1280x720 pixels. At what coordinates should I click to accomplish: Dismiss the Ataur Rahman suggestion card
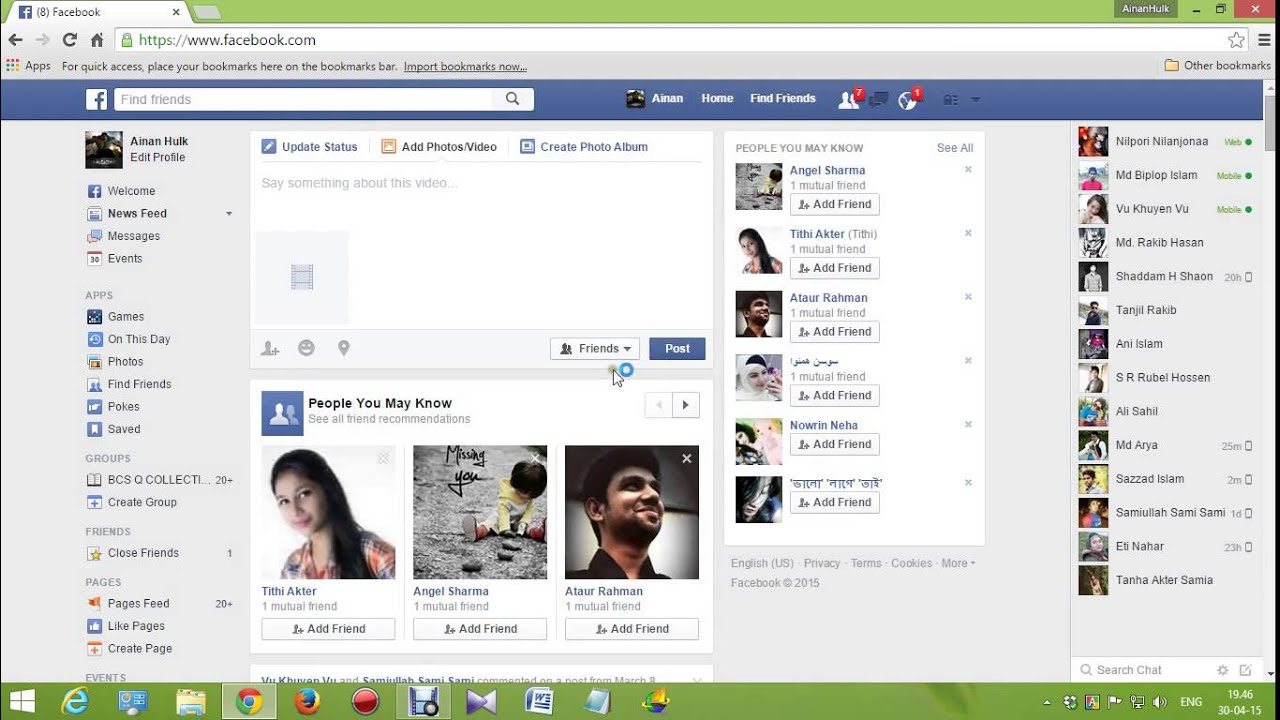(x=687, y=459)
